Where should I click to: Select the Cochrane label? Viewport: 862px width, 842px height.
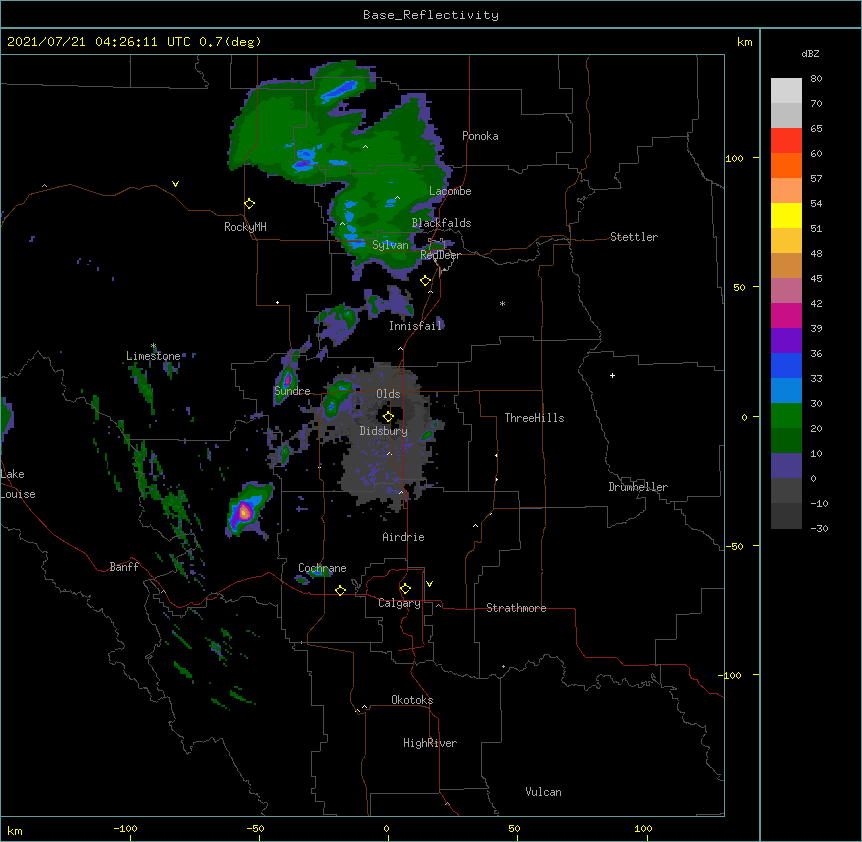(322, 568)
